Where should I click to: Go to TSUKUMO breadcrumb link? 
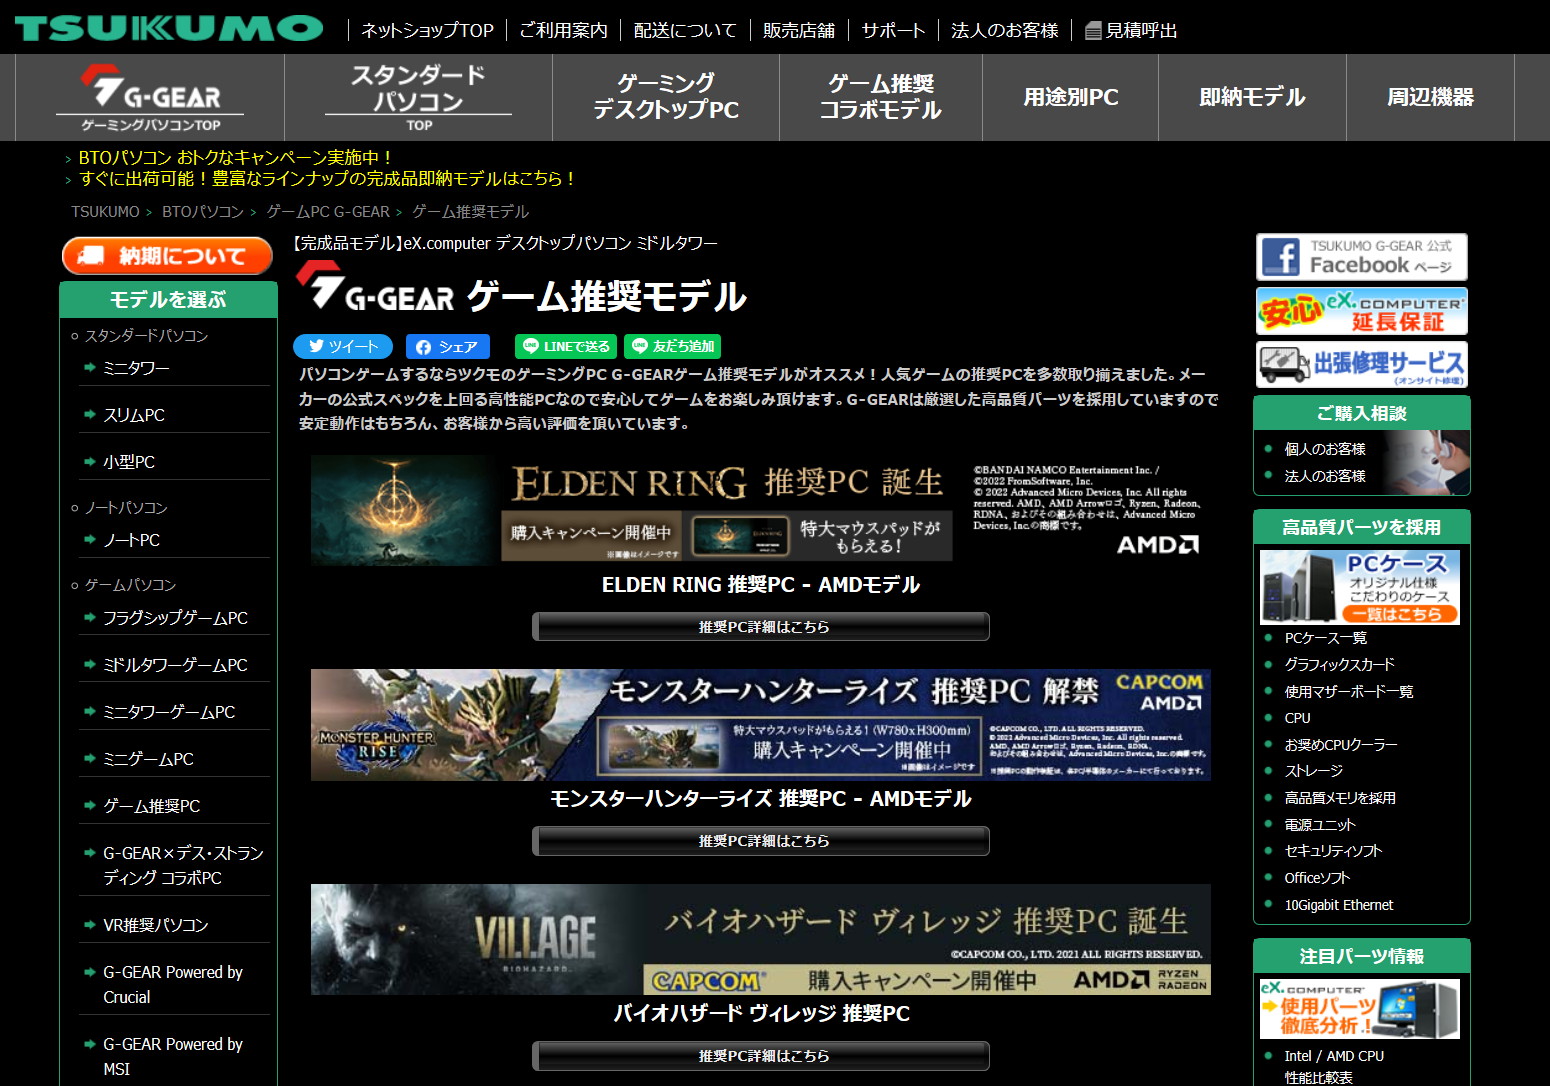tap(105, 212)
